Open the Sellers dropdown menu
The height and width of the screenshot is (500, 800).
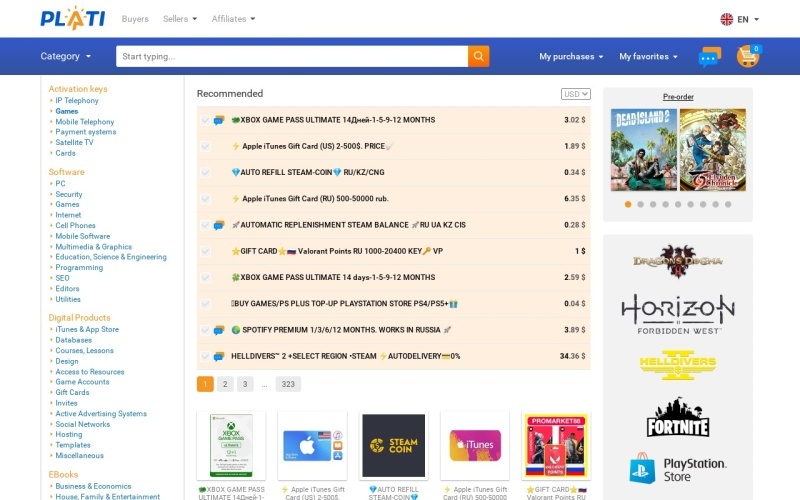180,19
